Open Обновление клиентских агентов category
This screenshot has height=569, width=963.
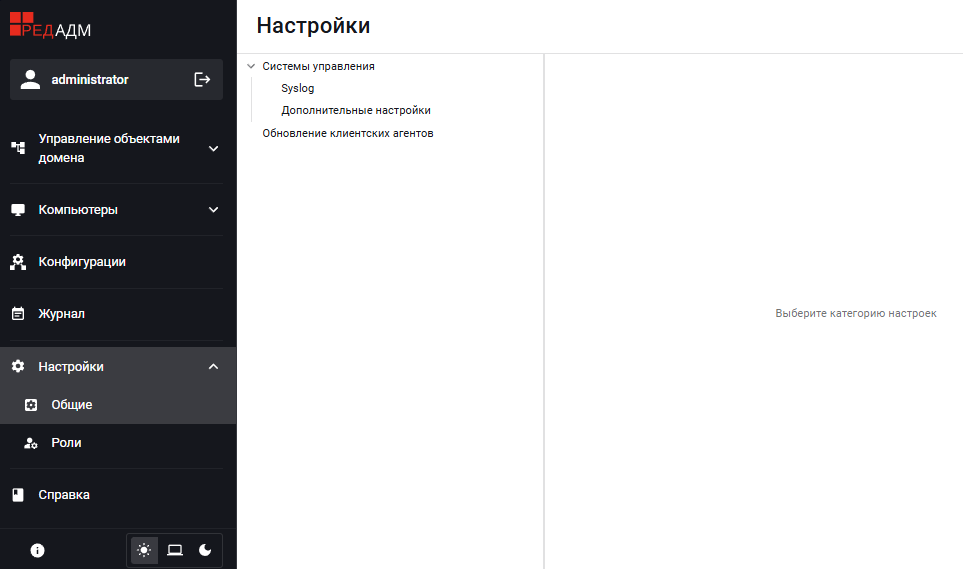click(347, 133)
